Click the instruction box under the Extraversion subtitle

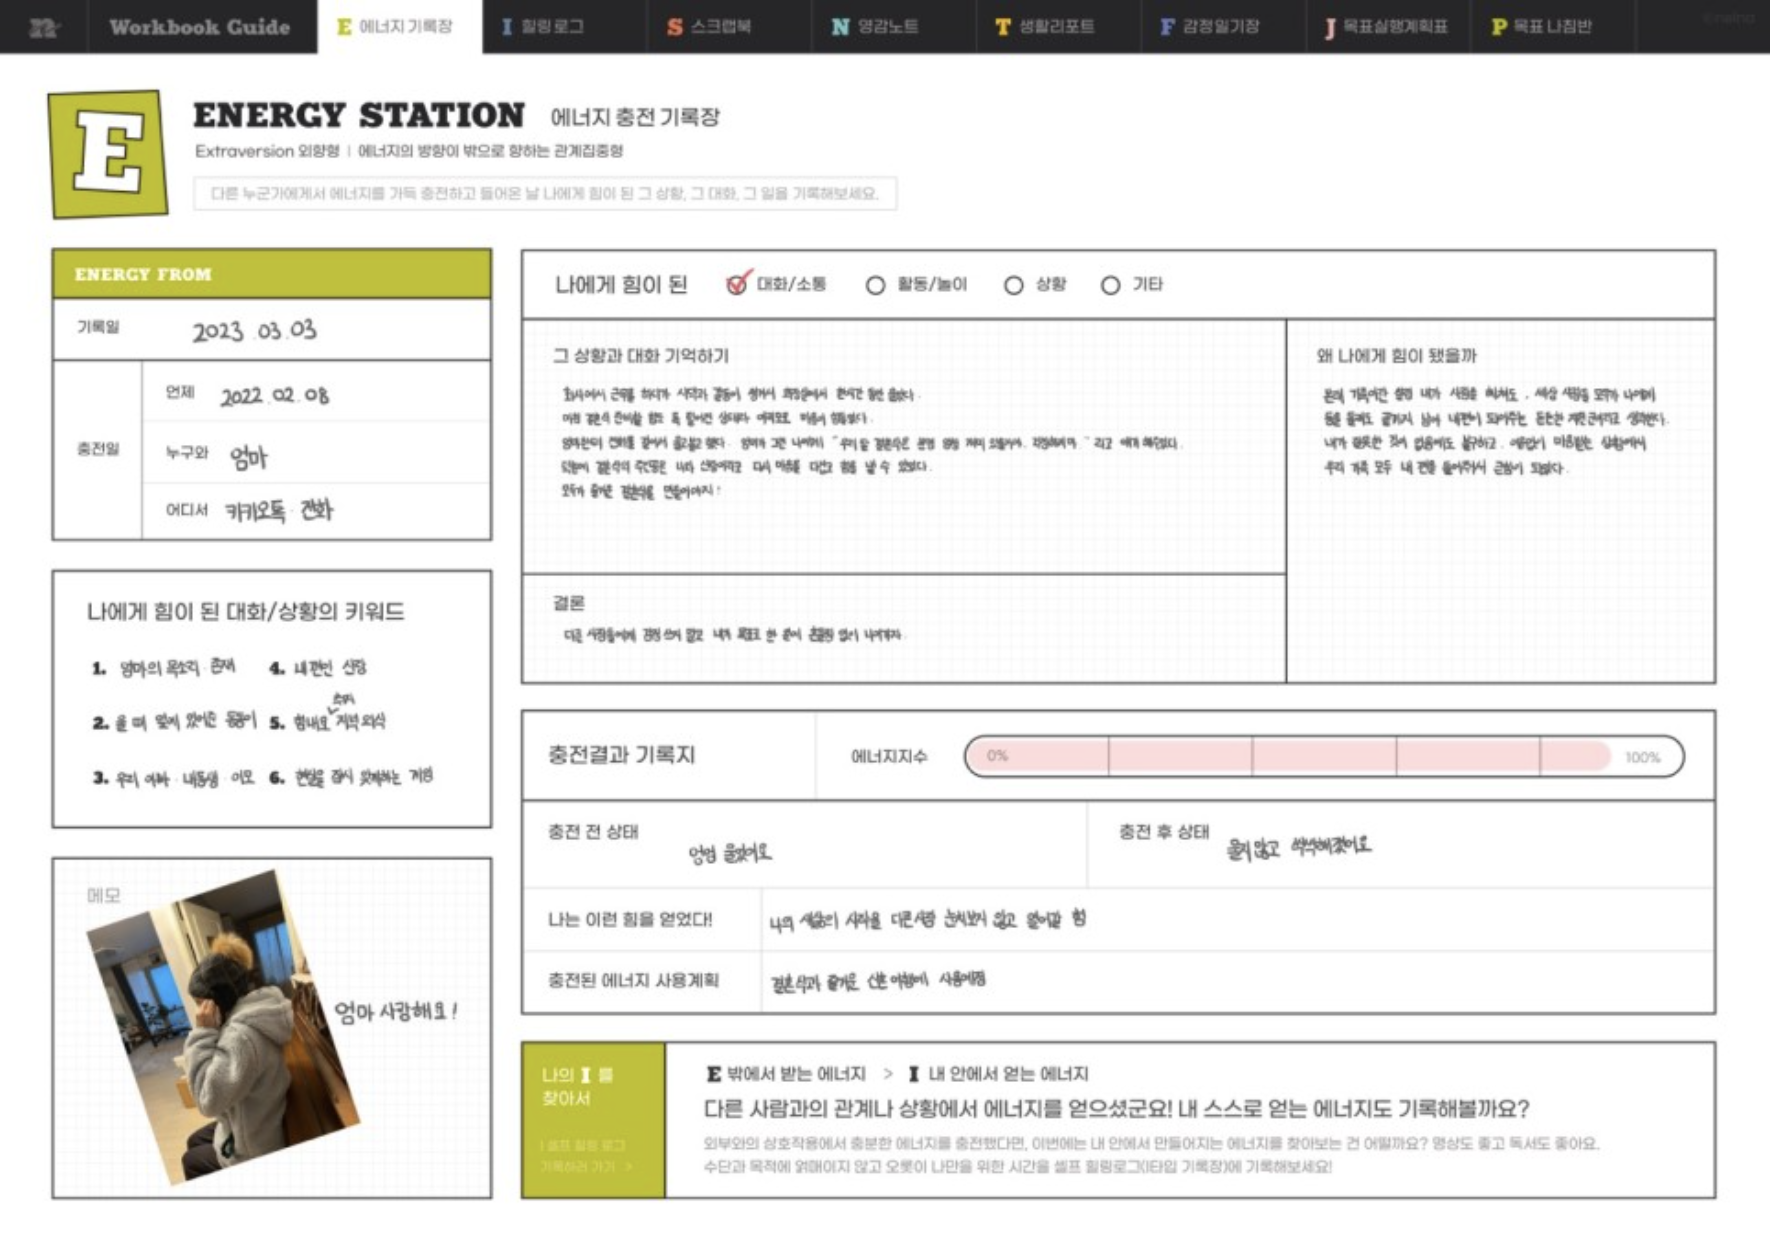click(545, 193)
